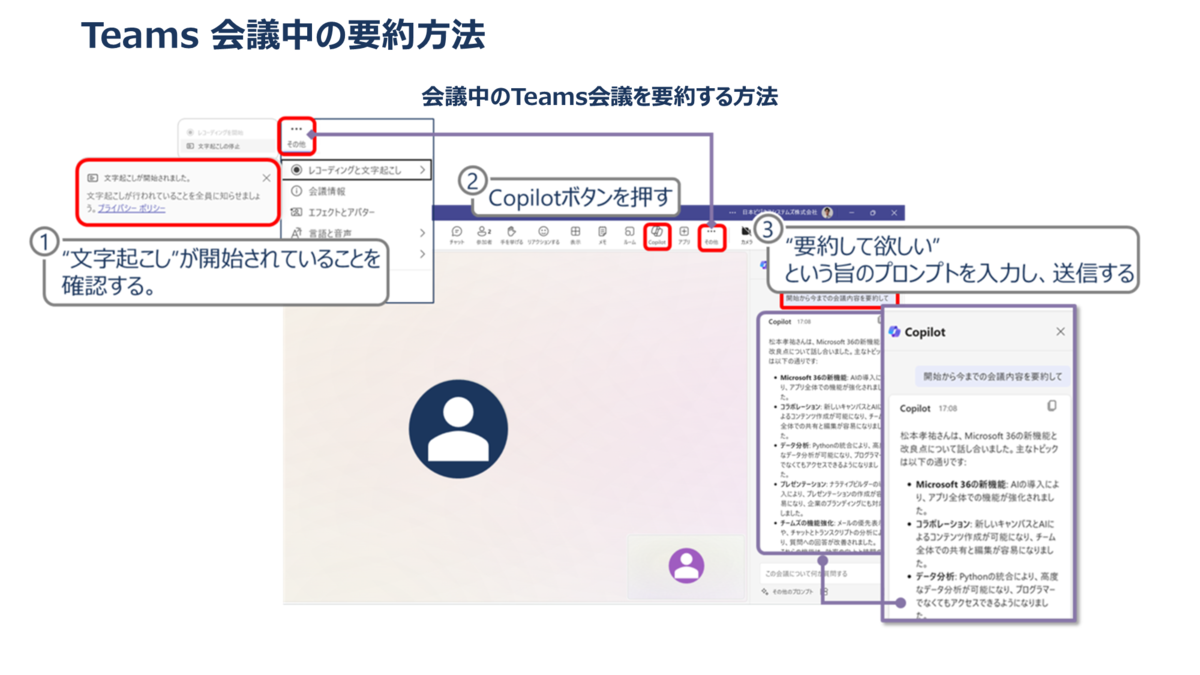This screenshot has height=675, width=1200.
Task: Click chevron at right of レコーディングと文字起こし
Action: pyautogui.click(x=423, y=170)
